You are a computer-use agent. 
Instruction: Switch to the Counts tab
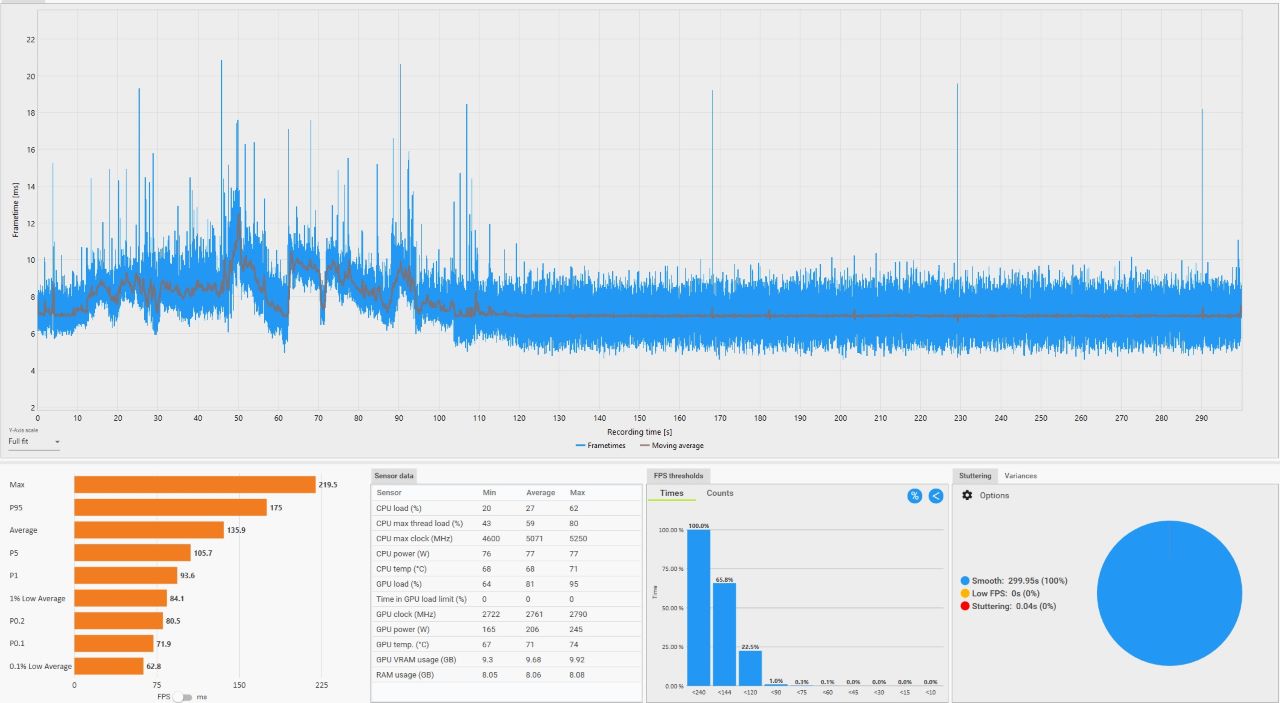coord(719,493)
